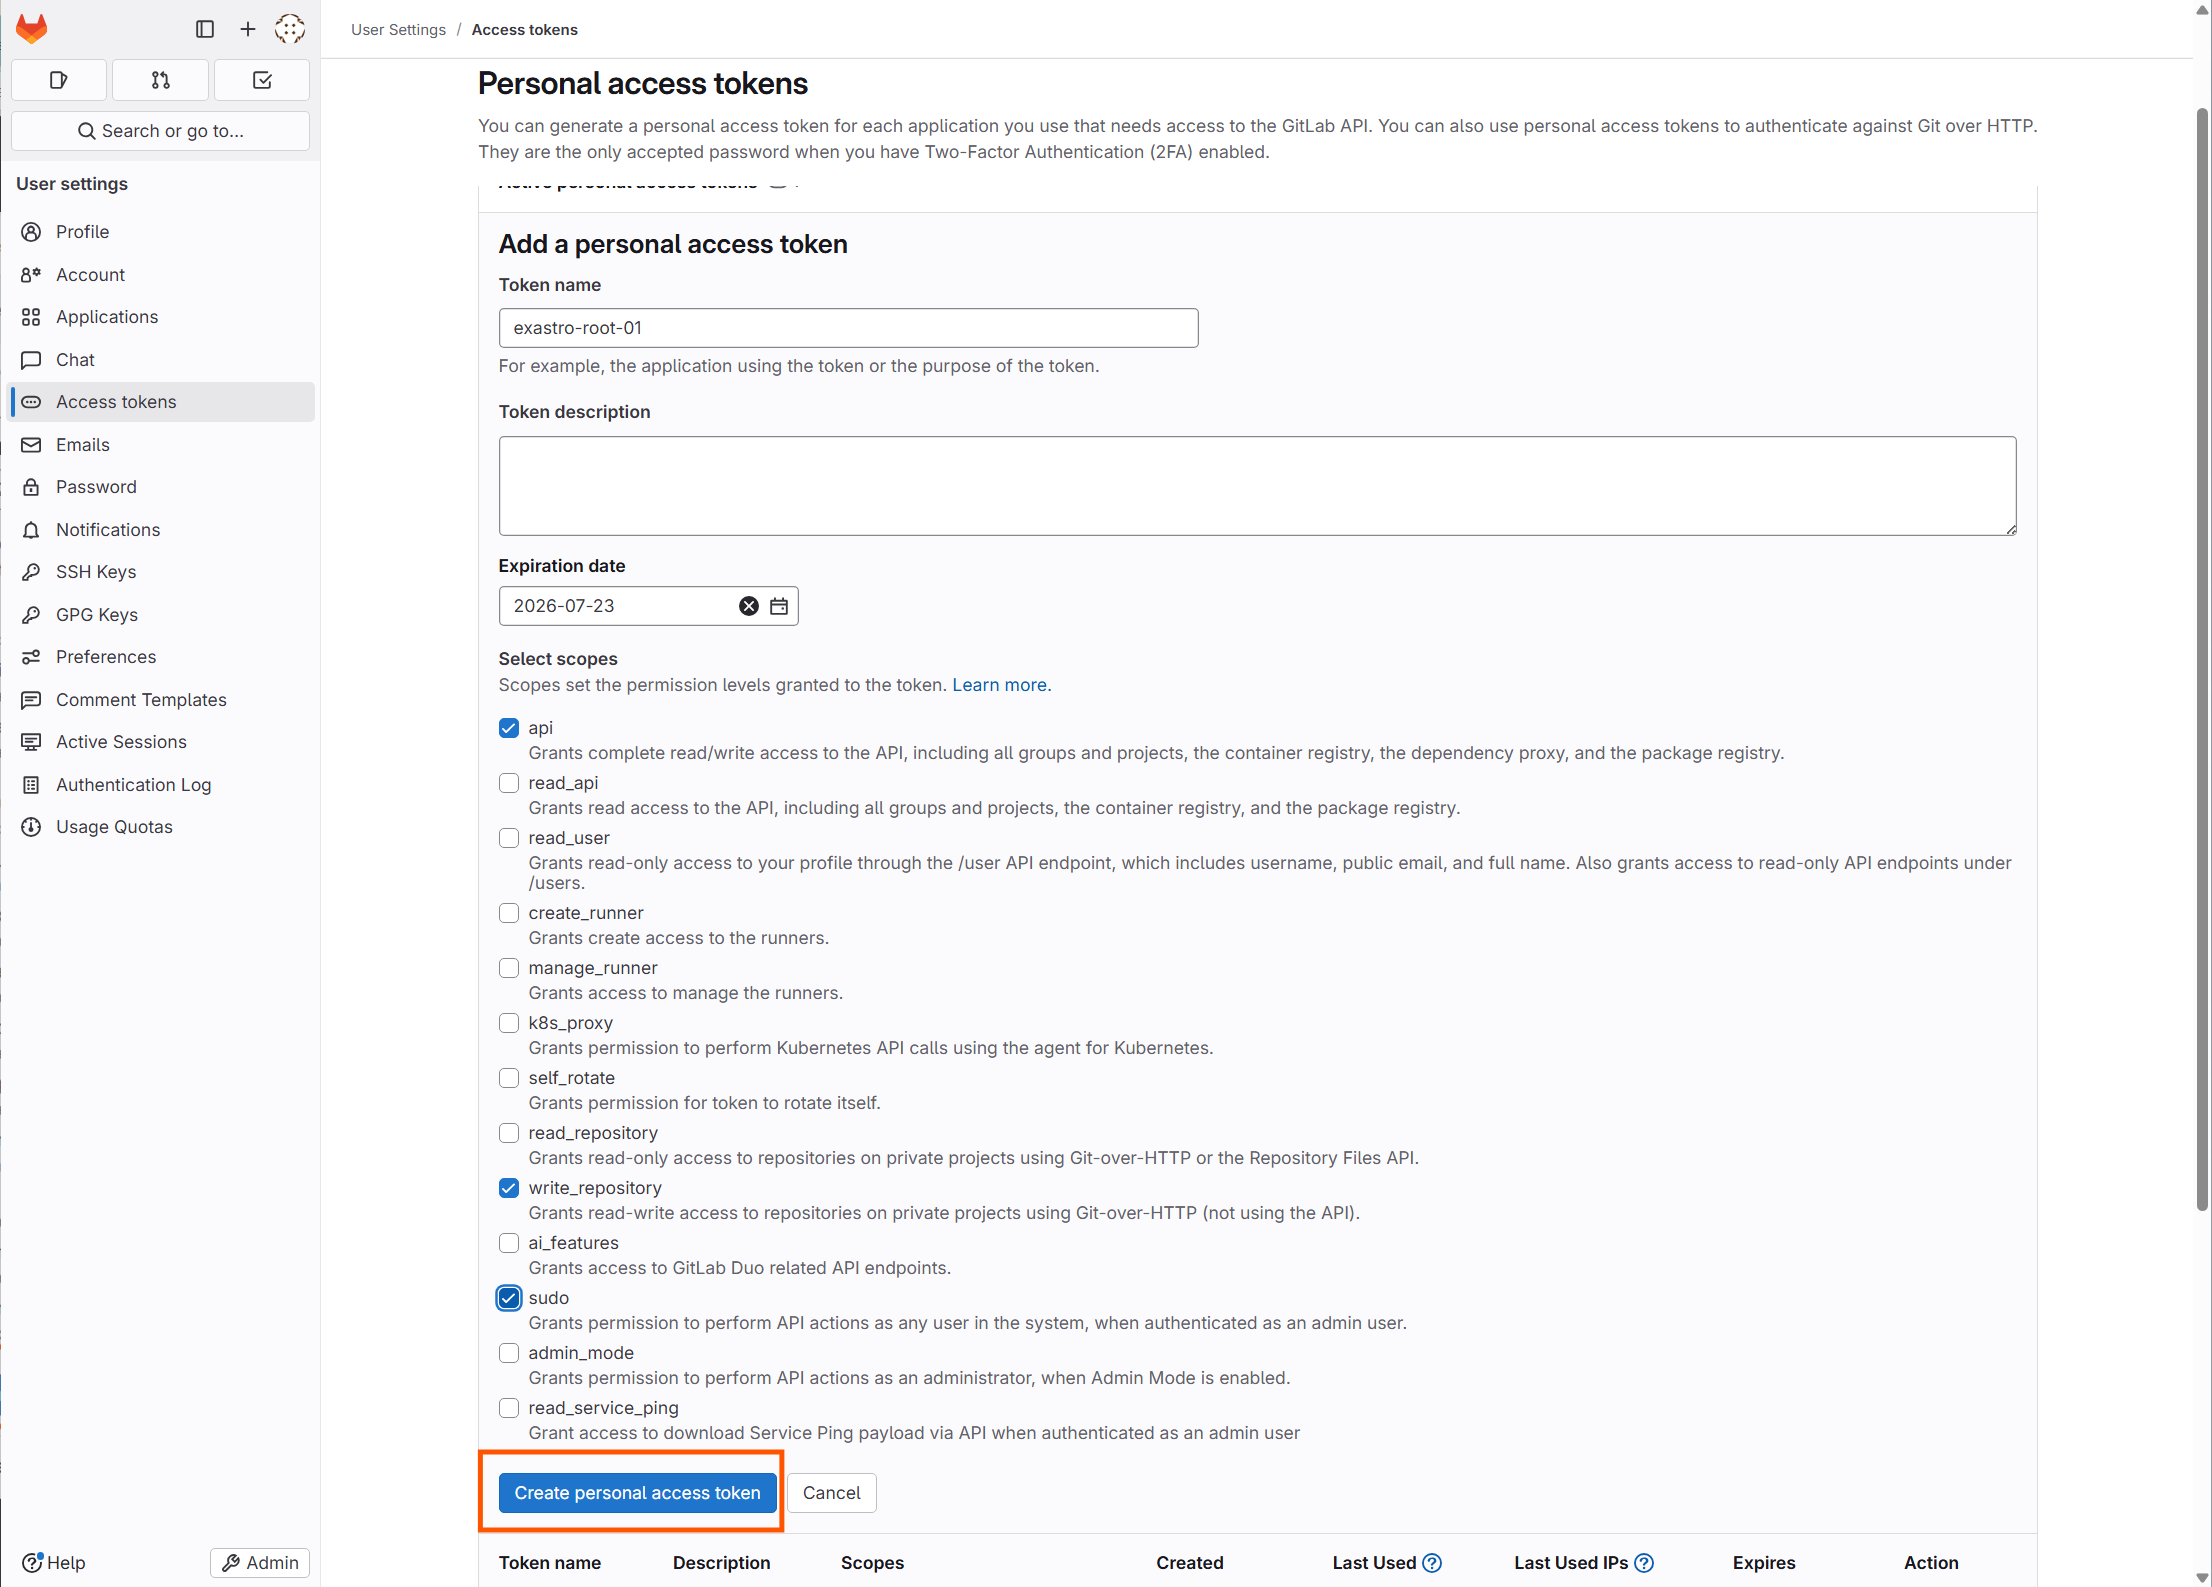The width and height of the screenshot is (2212, 1587).
Task: Click Create personal access token button
Action: tap(637, 1493)
